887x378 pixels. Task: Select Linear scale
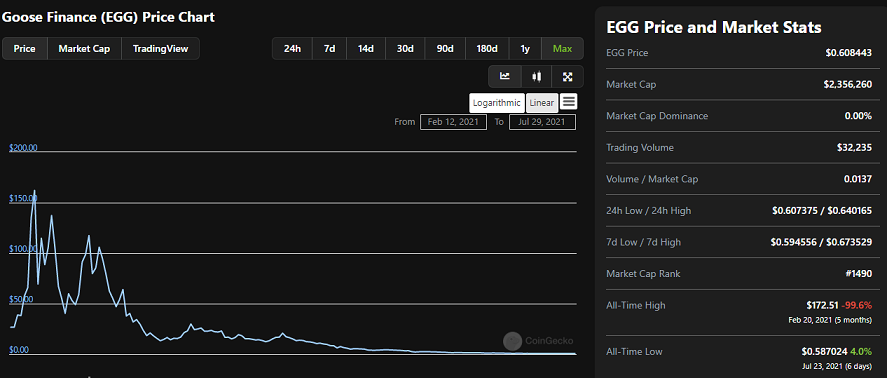coord(542,103)
